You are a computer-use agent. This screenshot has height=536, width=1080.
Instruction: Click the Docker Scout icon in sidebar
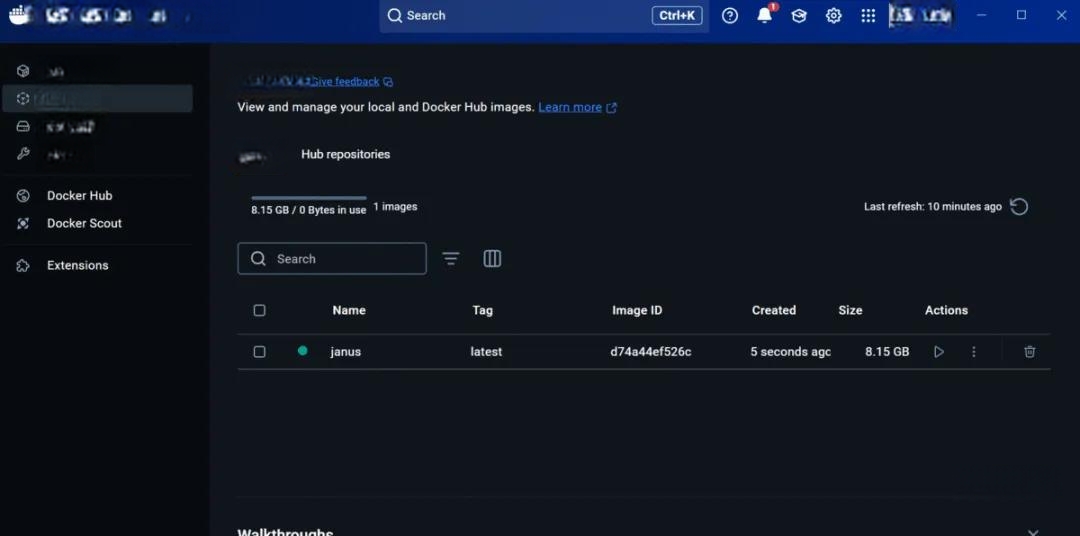[23, 223]
